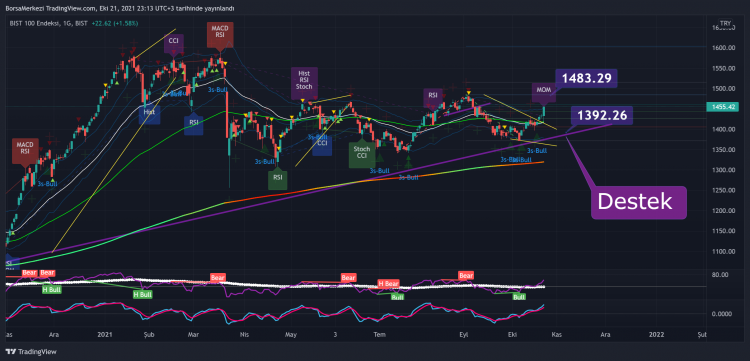Click the TradingView logo at bottom
This screenshot has width=750, height=361.
(x=31, y=352)
